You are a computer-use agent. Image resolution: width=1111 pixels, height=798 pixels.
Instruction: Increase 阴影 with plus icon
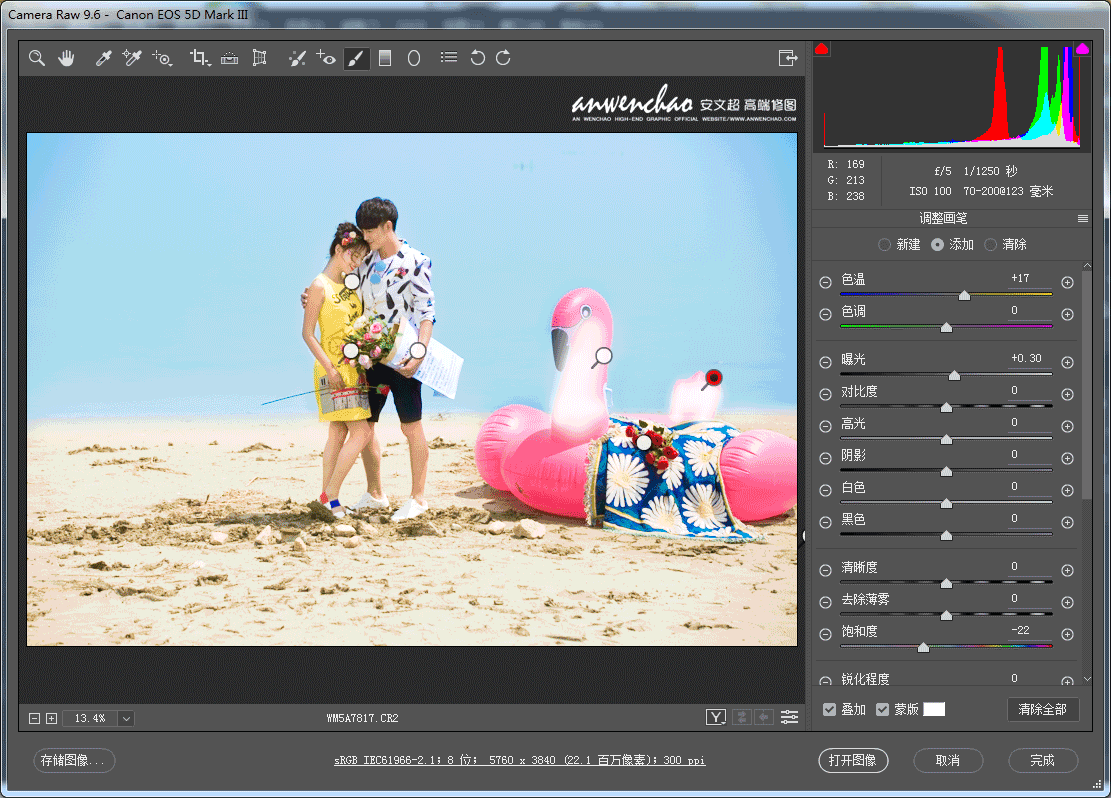pos(1067,458)
